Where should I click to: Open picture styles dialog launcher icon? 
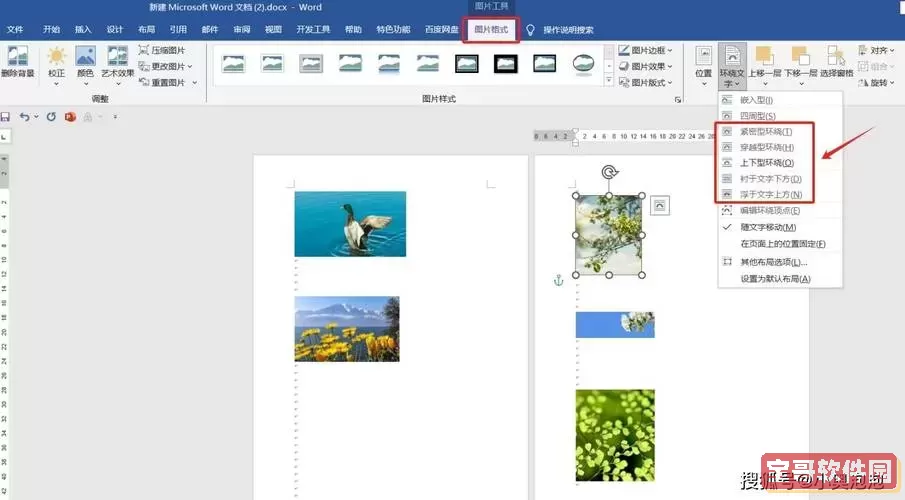678,100
